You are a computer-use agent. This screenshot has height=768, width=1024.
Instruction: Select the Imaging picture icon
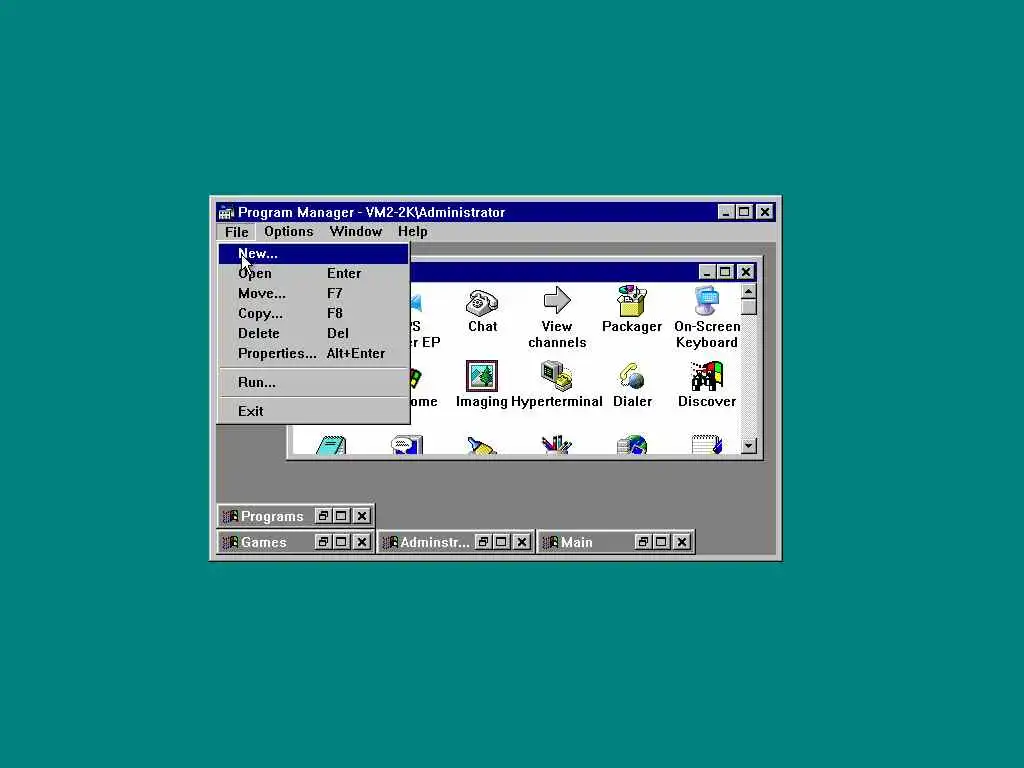pyautogui.click(x=482, y=376)
